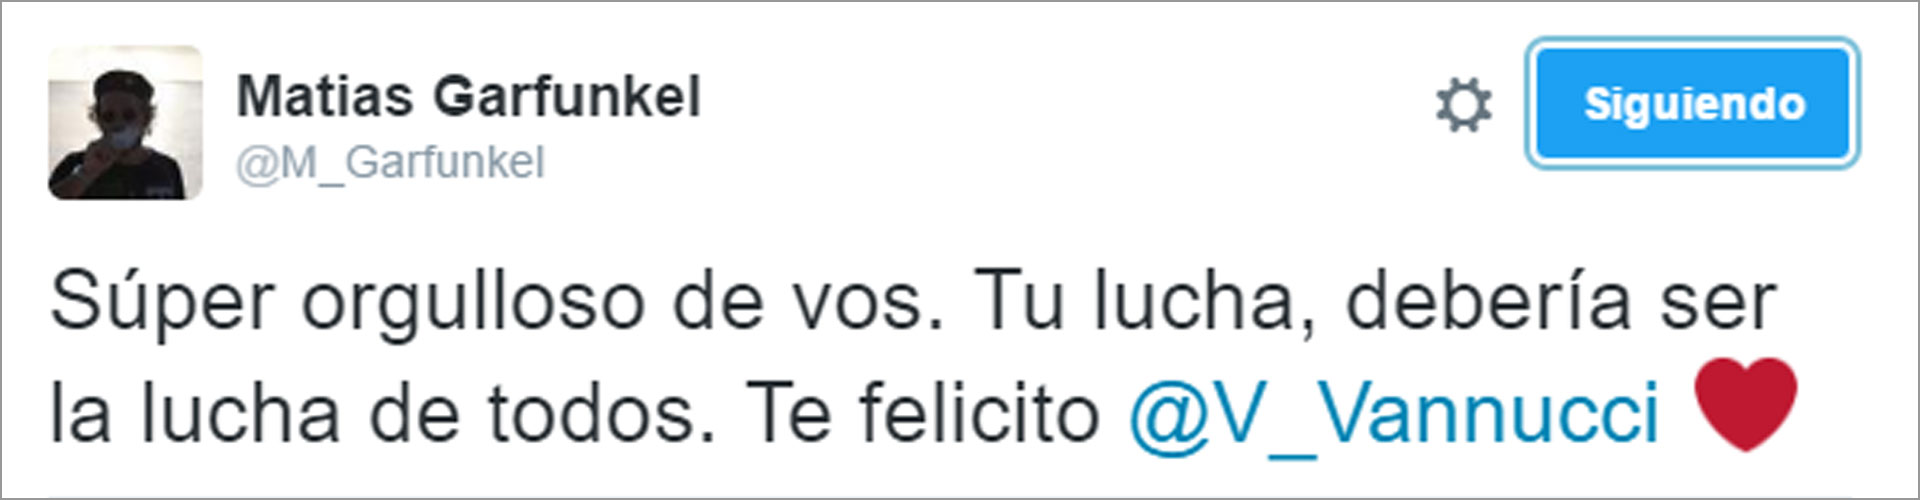Screen dimensions: 1920x500
Task: Unfollow using the blue Siguiendo button
Action: pyautogui.click(x=1693, y=104)
